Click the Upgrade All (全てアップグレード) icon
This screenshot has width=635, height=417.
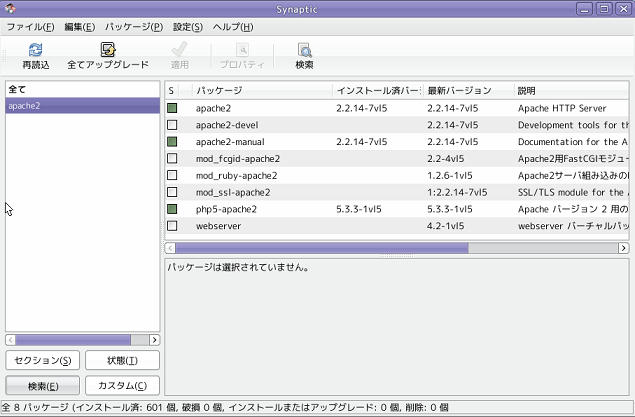108,50
